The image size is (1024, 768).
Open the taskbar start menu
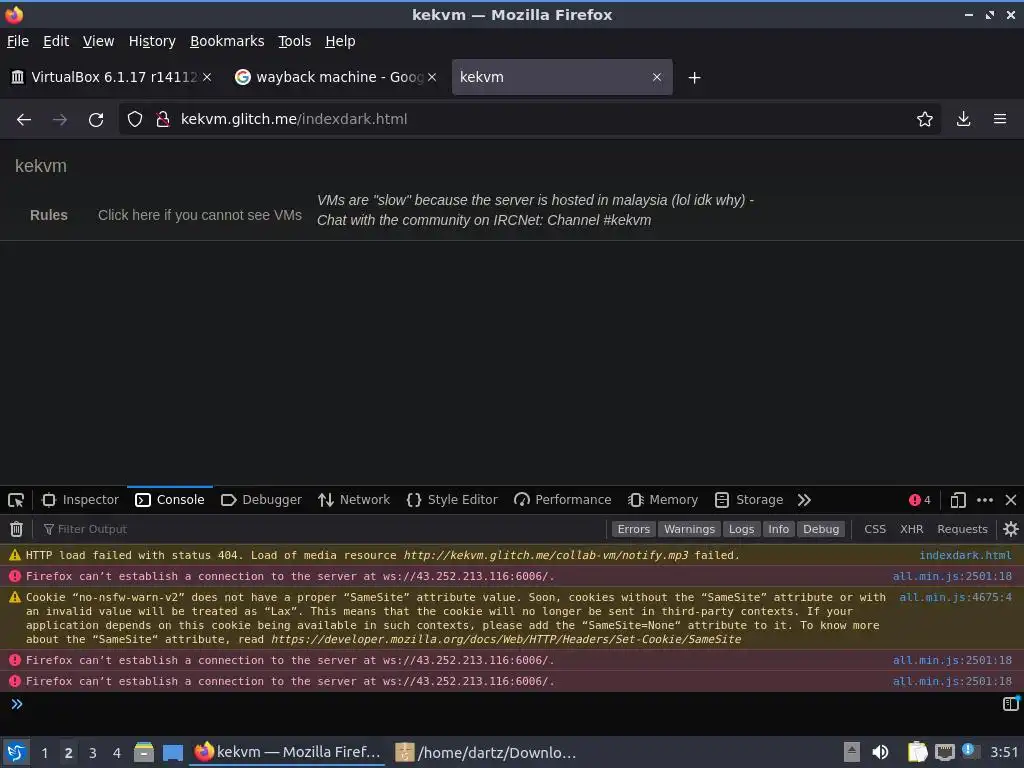[16, 752]
